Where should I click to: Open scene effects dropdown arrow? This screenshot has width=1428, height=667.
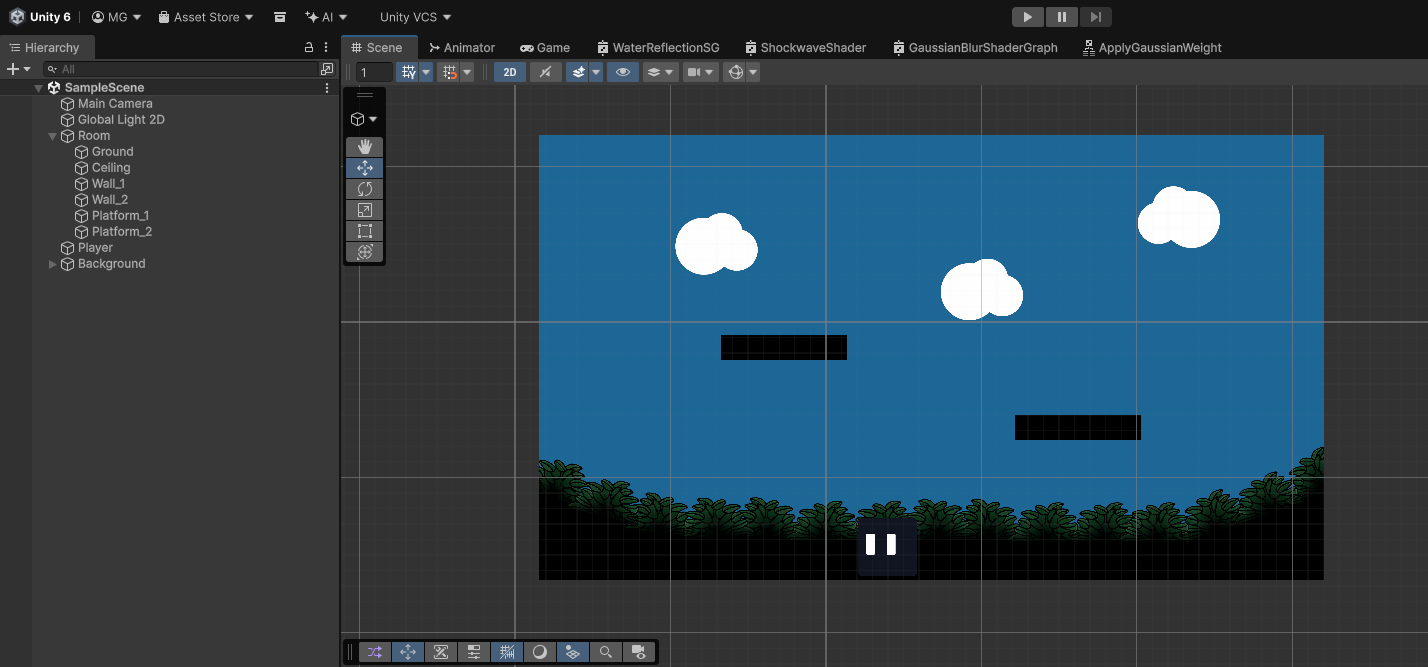[596, 72]
